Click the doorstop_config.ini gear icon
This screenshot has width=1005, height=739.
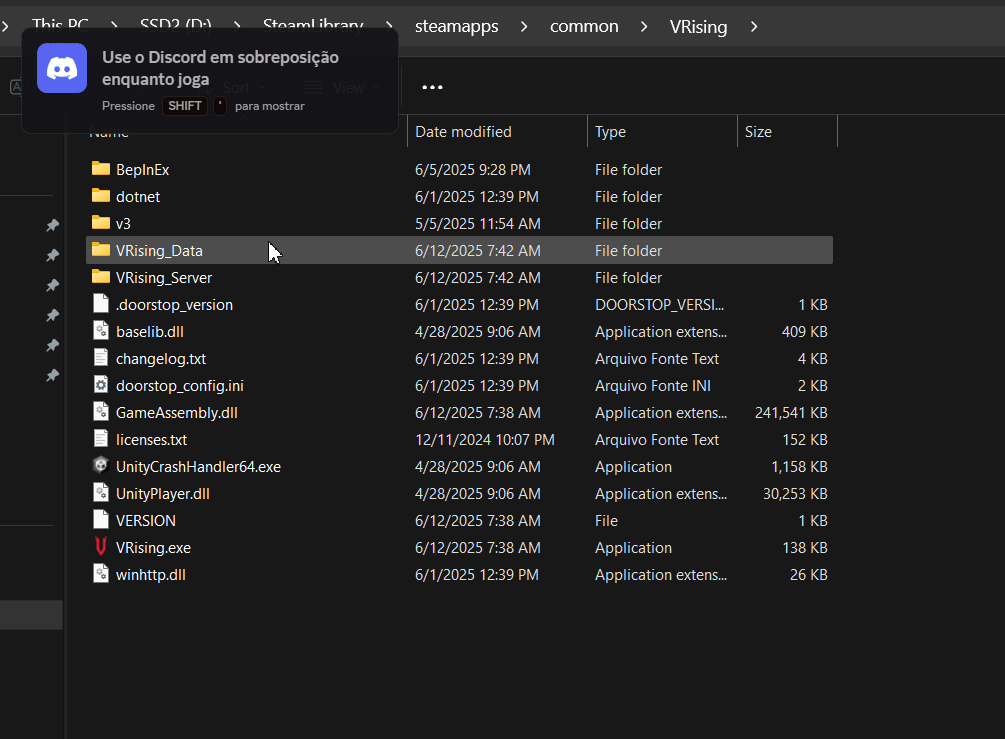point(101,385)
